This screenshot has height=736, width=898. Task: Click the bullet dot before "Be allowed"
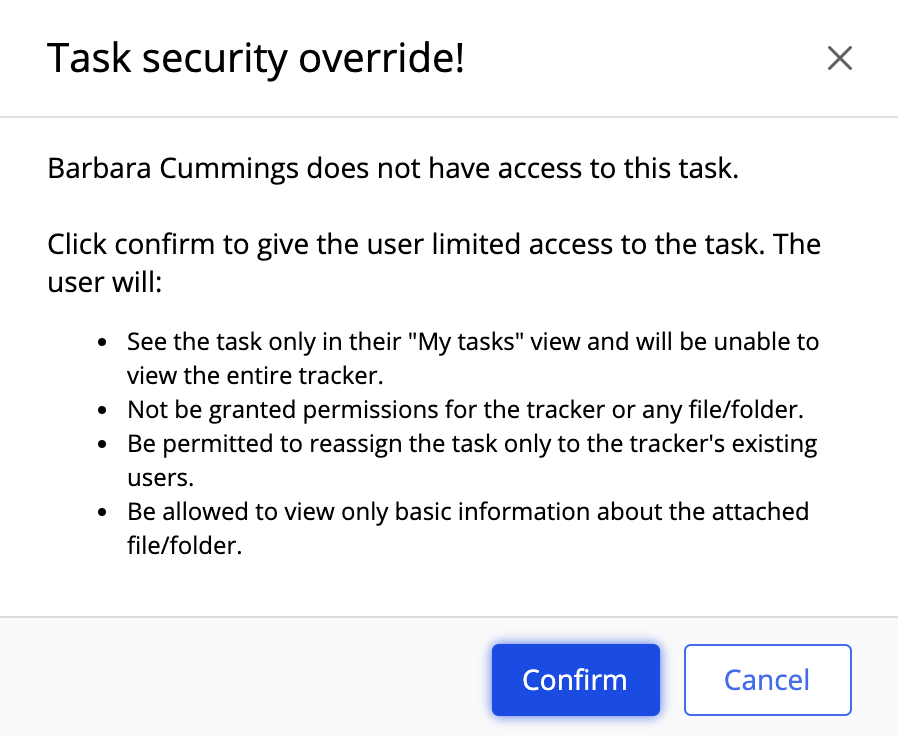click(102, 512)
